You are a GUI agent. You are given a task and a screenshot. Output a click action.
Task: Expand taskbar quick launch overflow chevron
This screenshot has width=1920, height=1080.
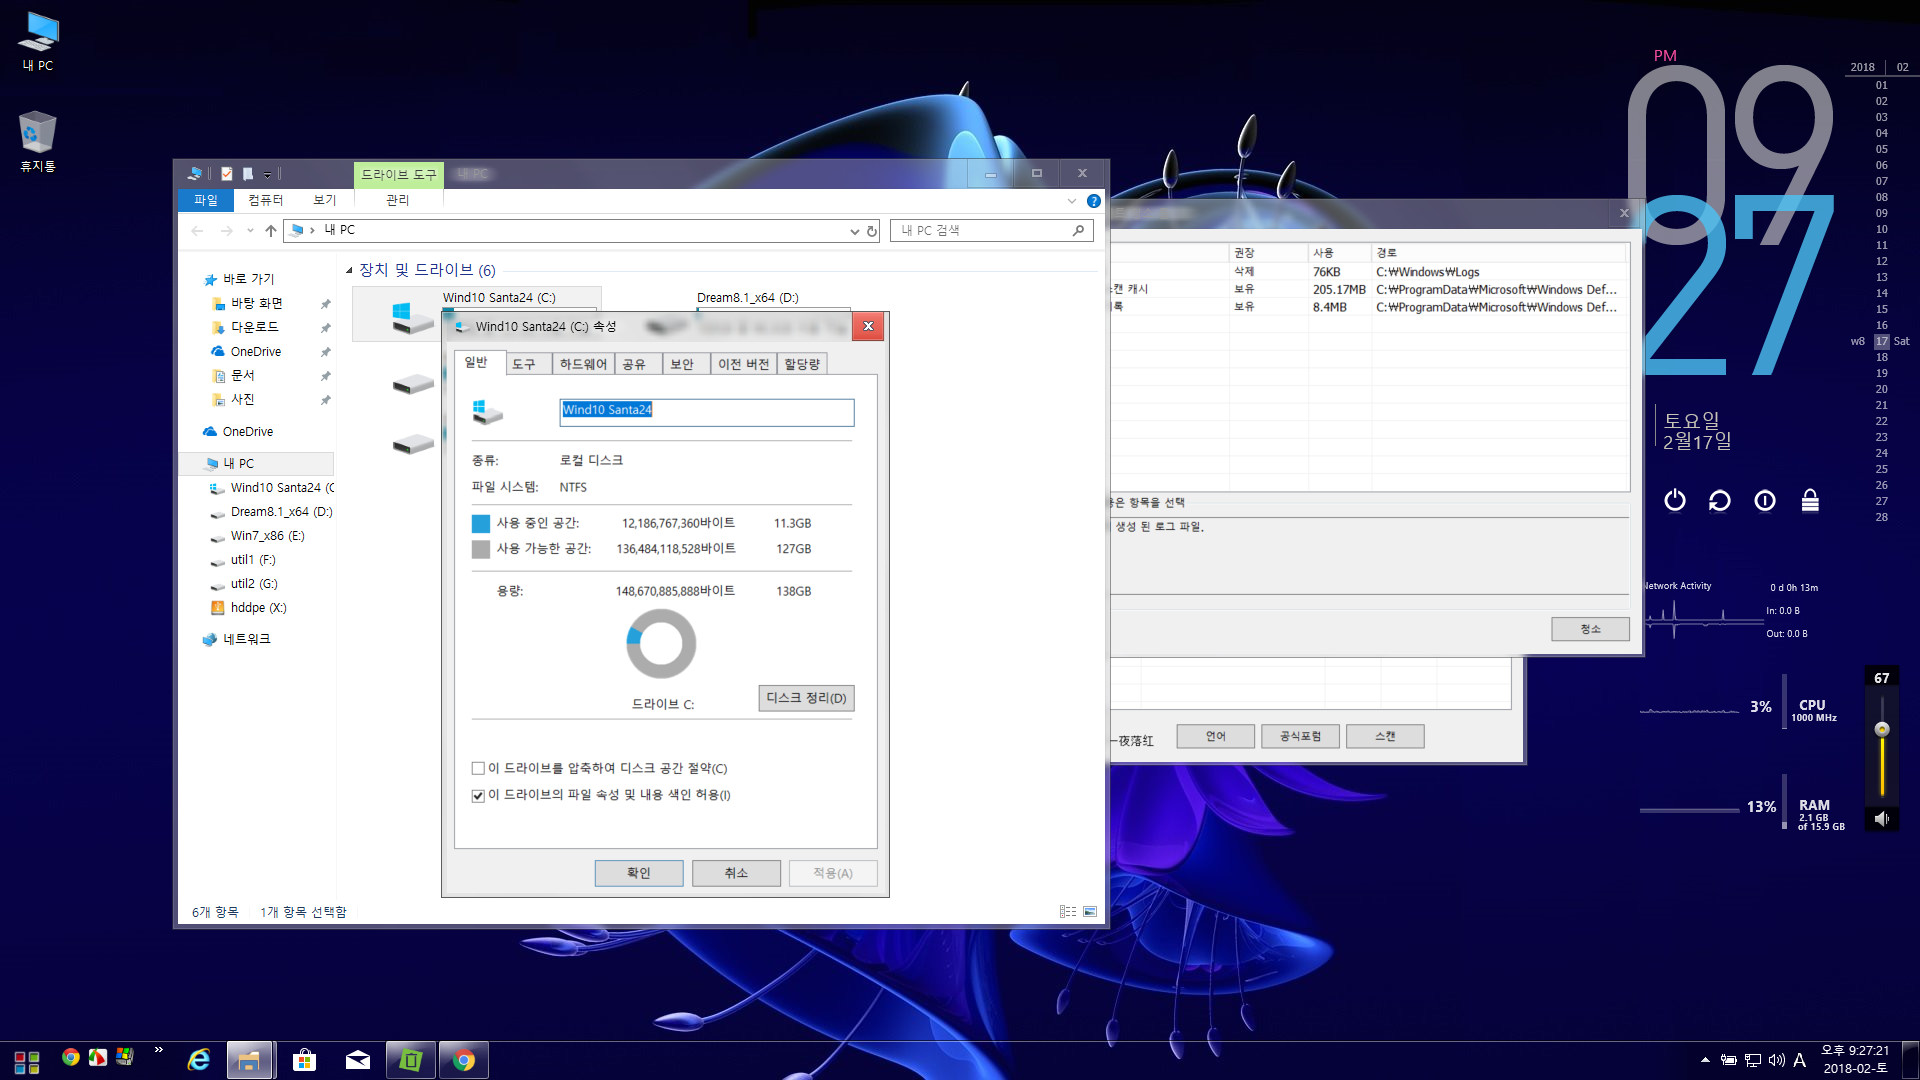[x=158, y=1049]
